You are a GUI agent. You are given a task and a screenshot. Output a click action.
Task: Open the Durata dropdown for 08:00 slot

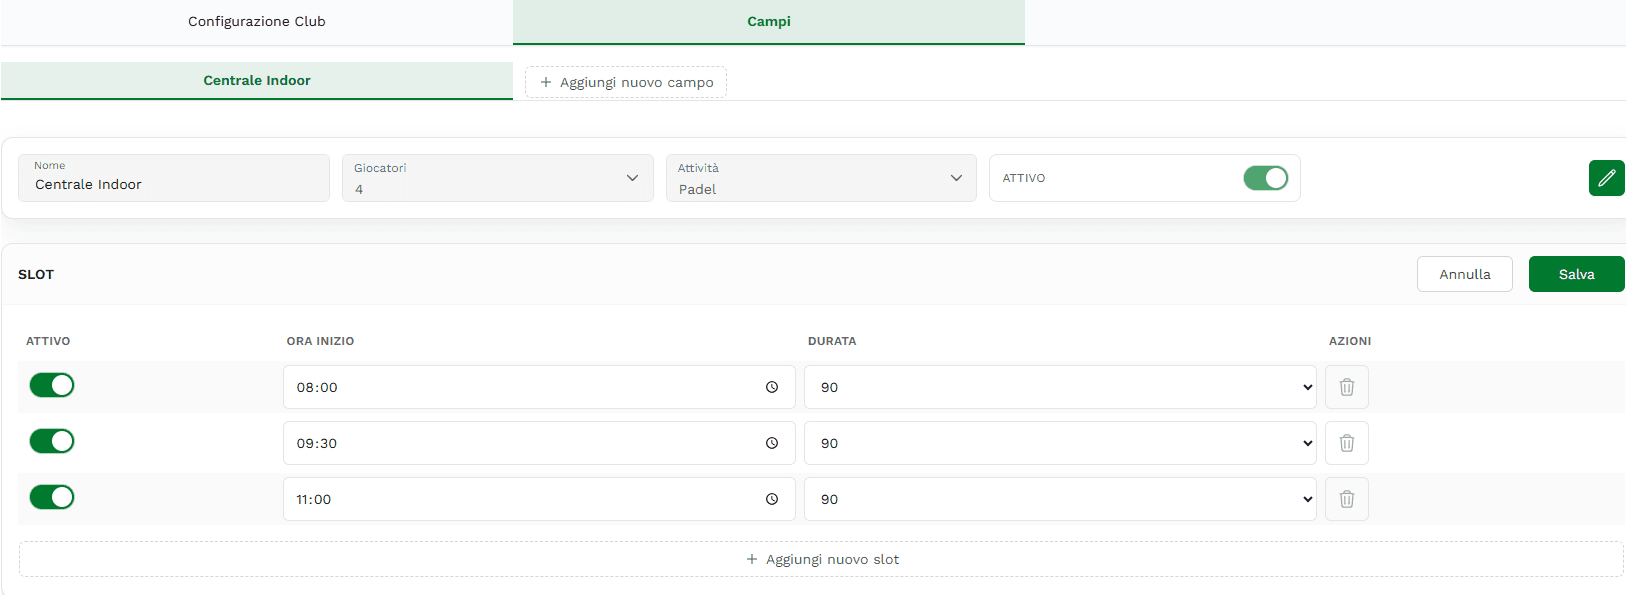[1060, 387]
